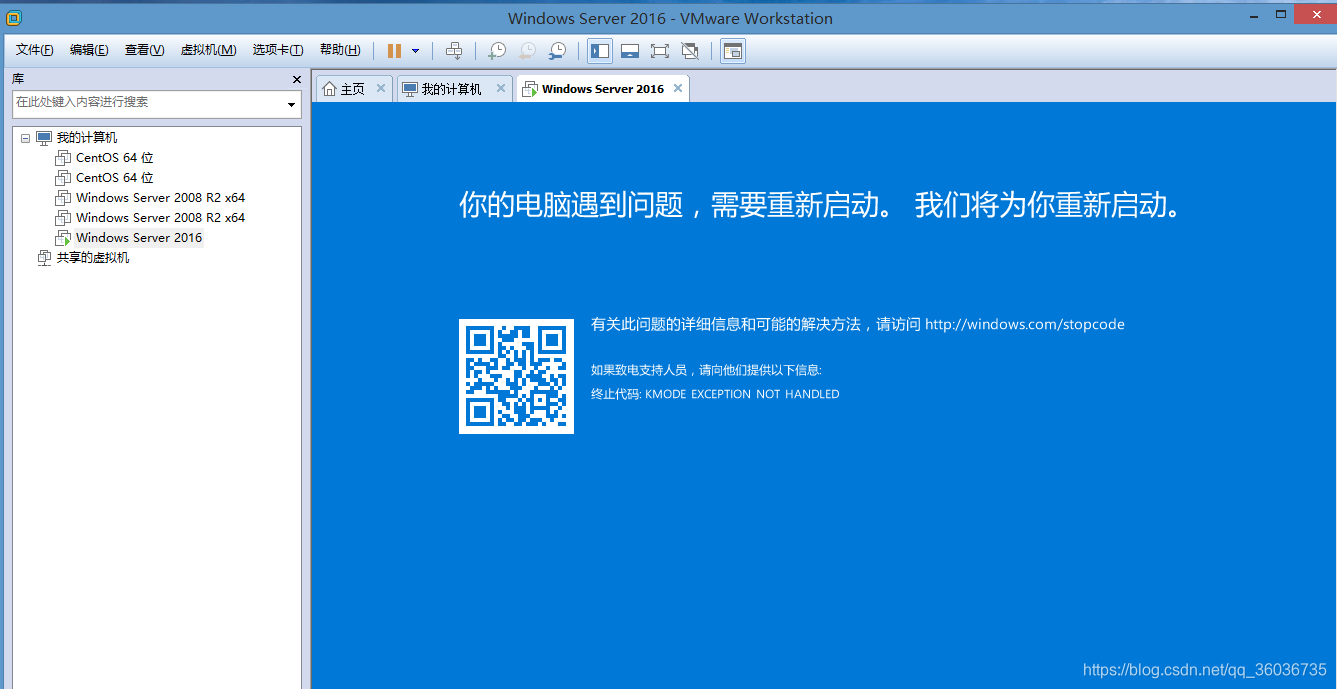Pause the virtual machine with the orange pause button
This screenshot has width=1337, height=689.
[394, 50]
